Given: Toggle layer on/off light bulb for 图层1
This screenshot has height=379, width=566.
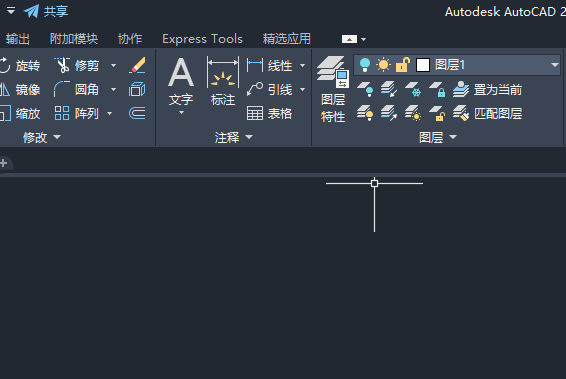Looking at the screenshot, I should [365, 65].
